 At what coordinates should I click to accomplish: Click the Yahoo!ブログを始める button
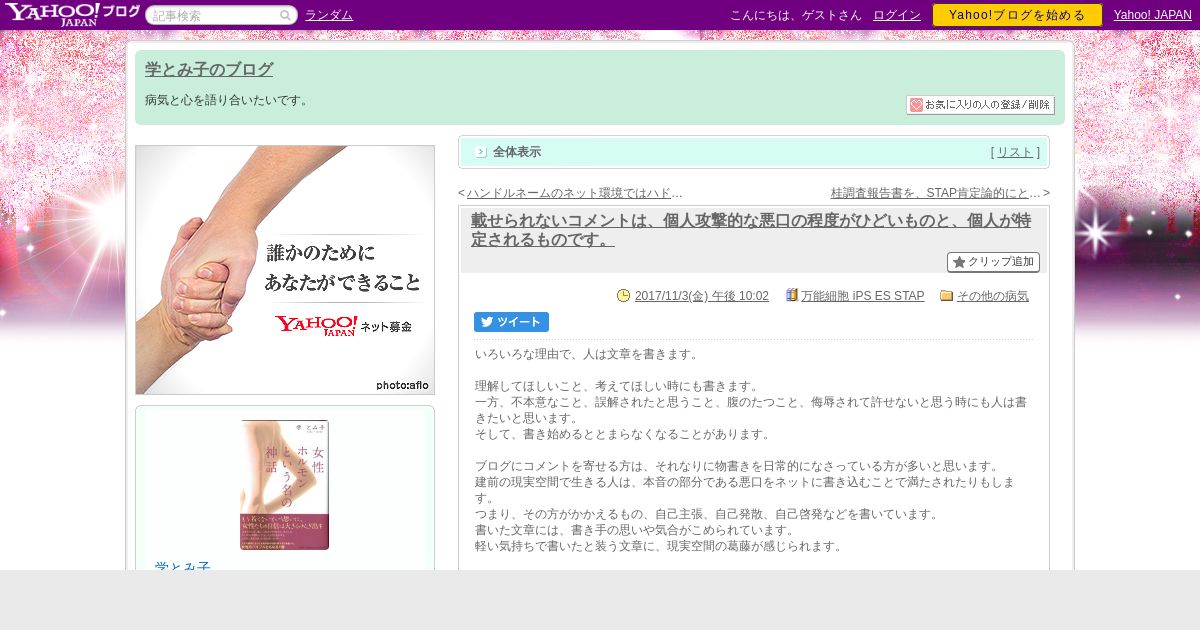click(x=1017, y=15)
